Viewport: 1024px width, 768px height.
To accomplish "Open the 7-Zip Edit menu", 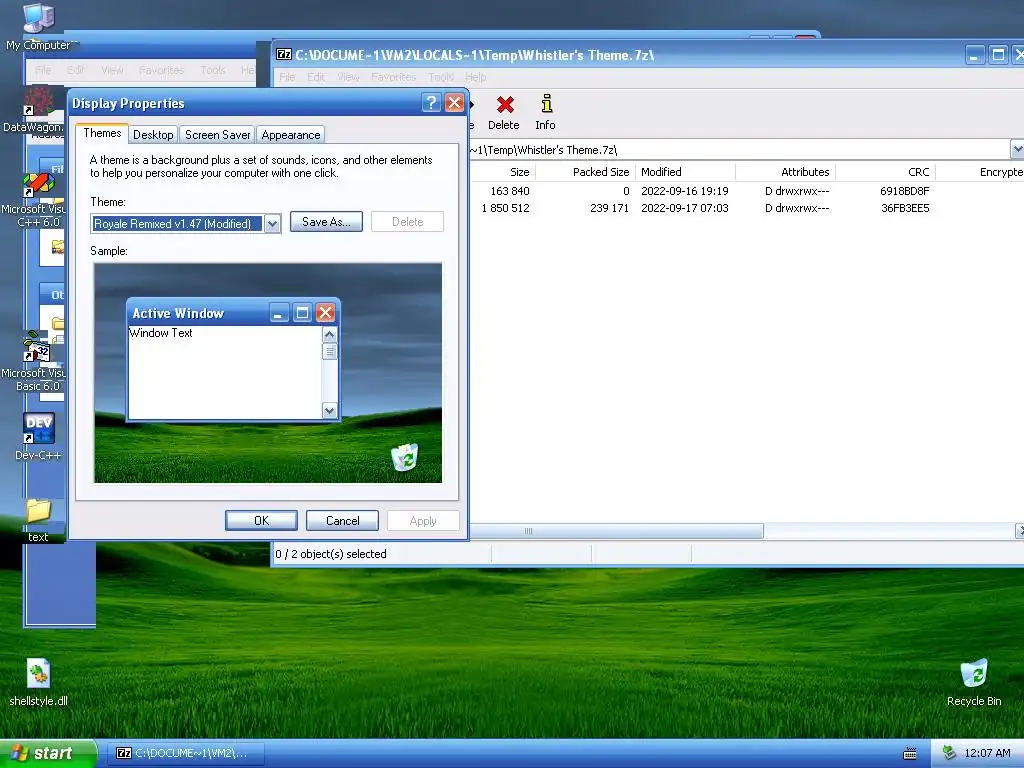I will pos(316,77).
